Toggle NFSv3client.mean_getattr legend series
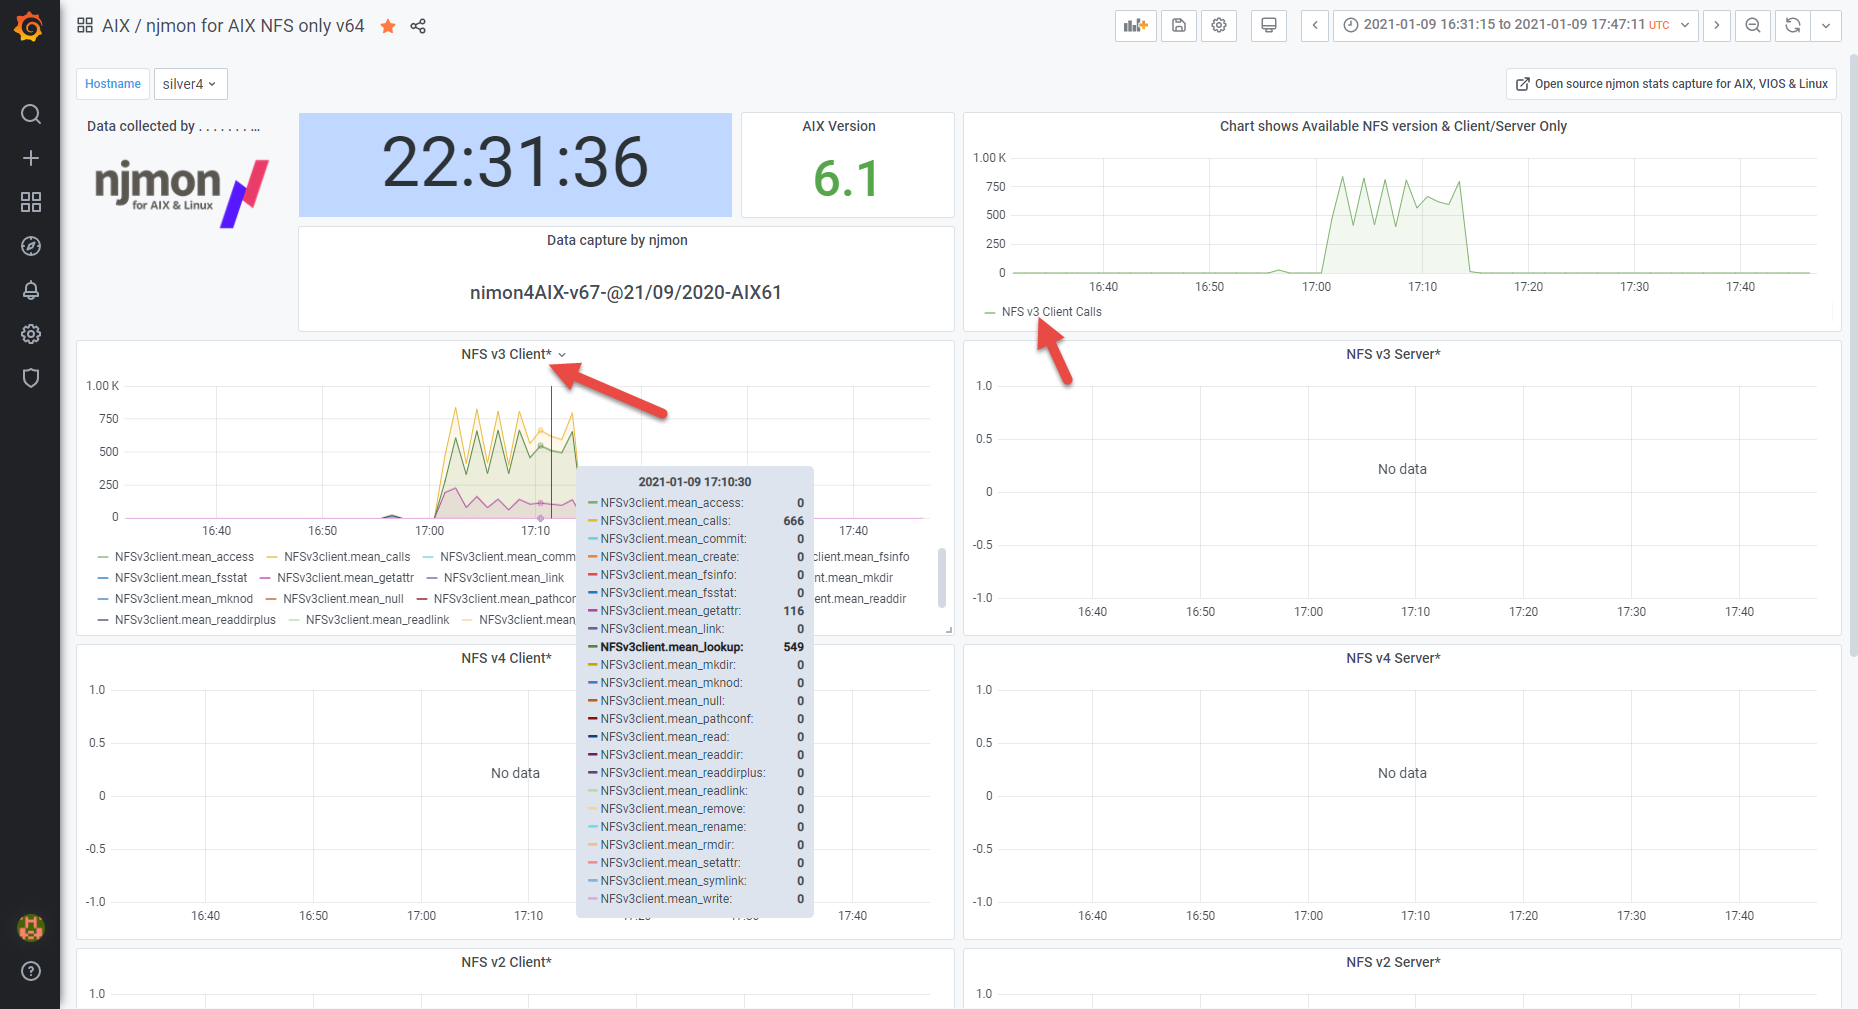1858x1009 pixels. tap(345, 578)
